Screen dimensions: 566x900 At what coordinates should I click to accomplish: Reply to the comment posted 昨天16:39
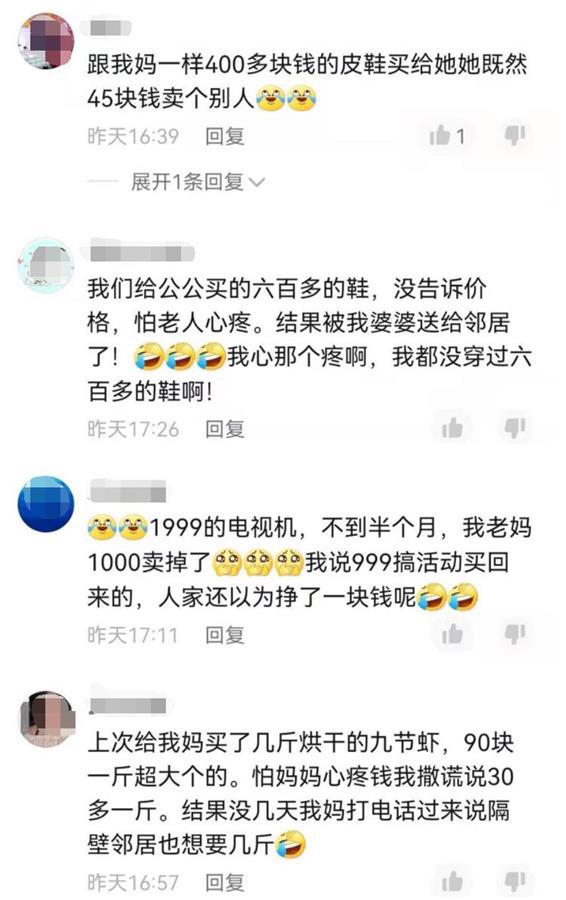[225, 137]
